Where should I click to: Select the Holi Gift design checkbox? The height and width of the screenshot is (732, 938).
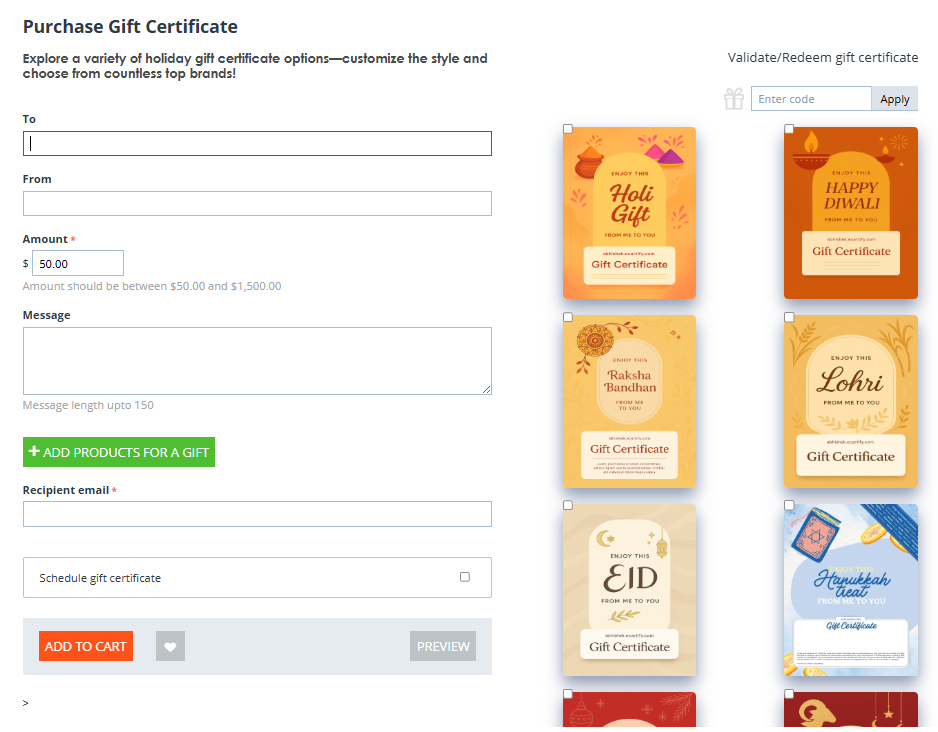pos(568,129)
